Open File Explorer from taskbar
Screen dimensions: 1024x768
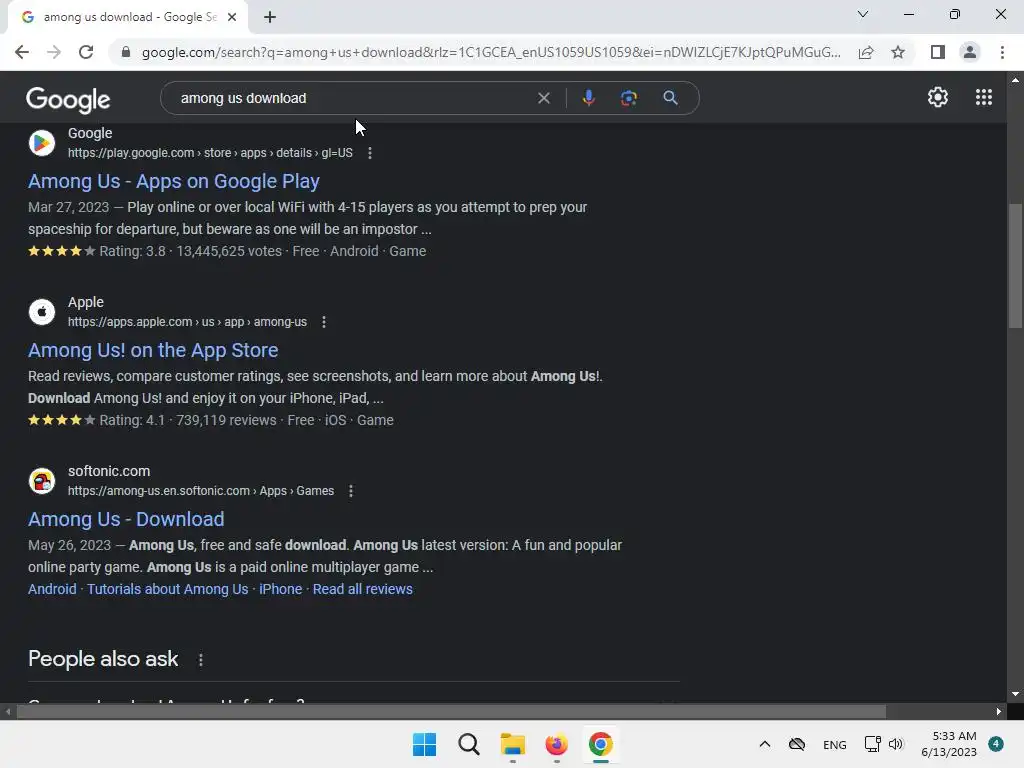[513, 744]
